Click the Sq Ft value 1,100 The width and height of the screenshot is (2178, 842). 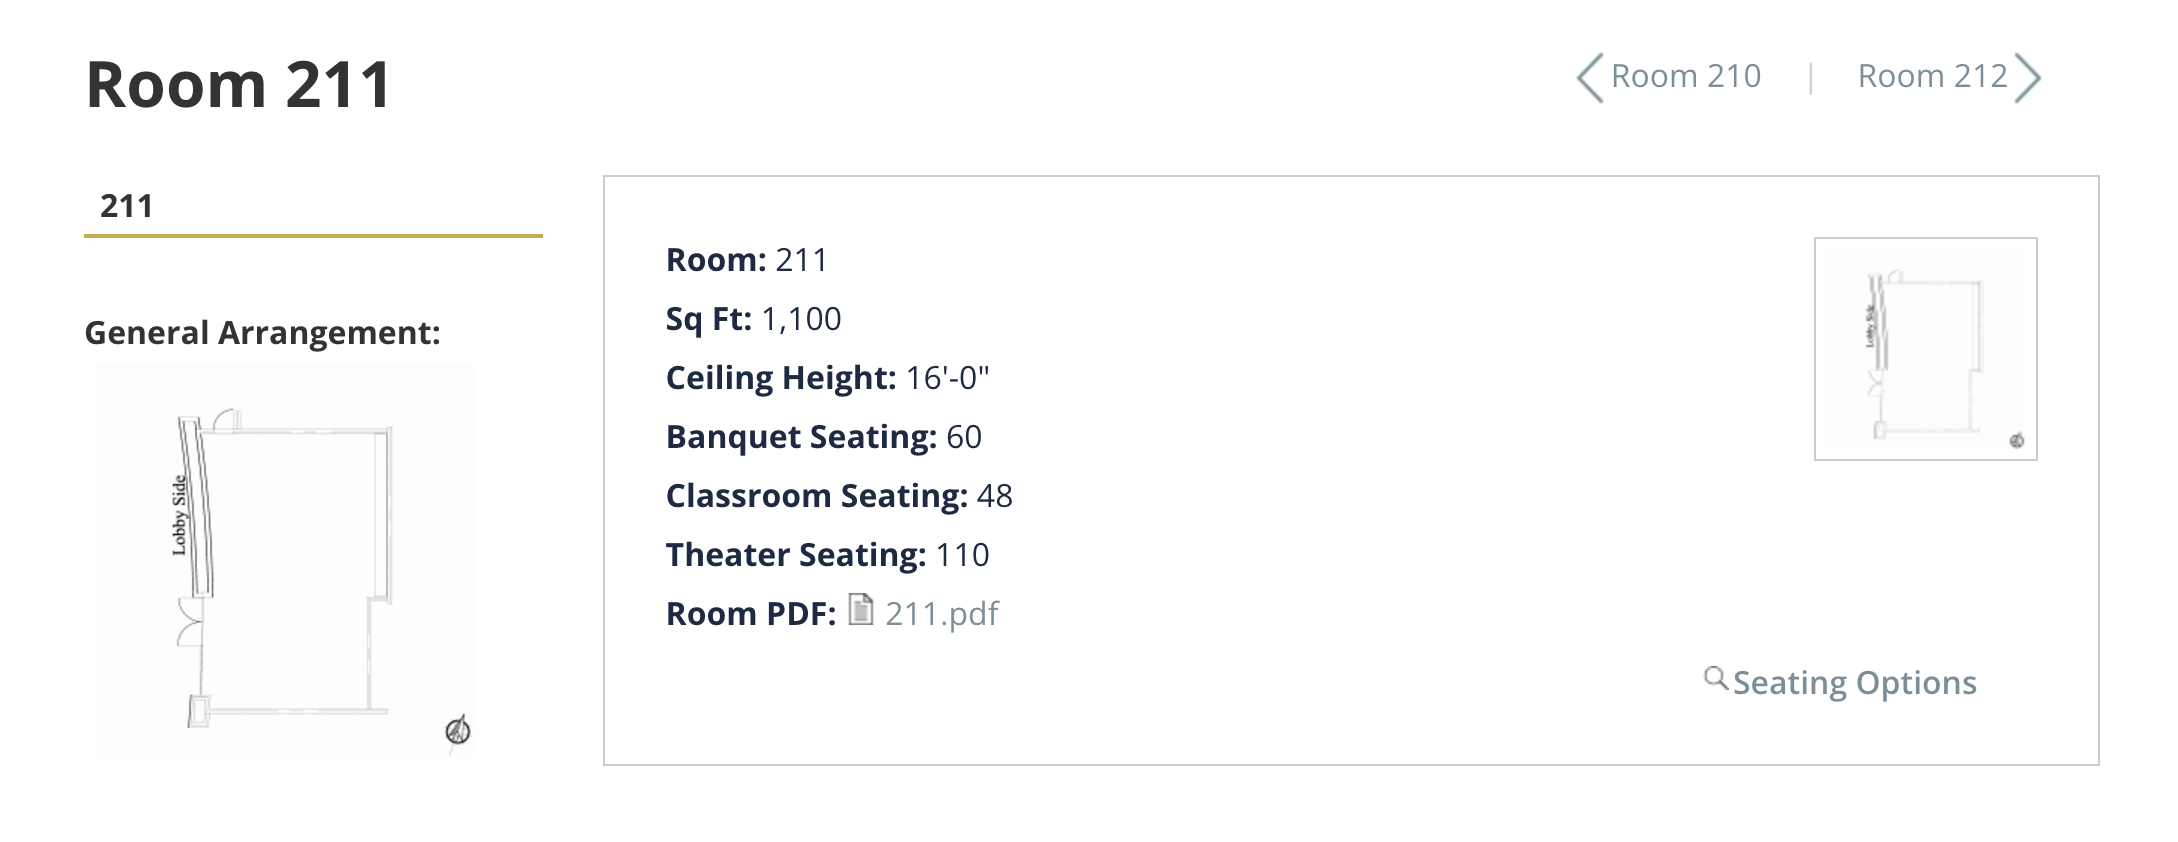(801, 319)
